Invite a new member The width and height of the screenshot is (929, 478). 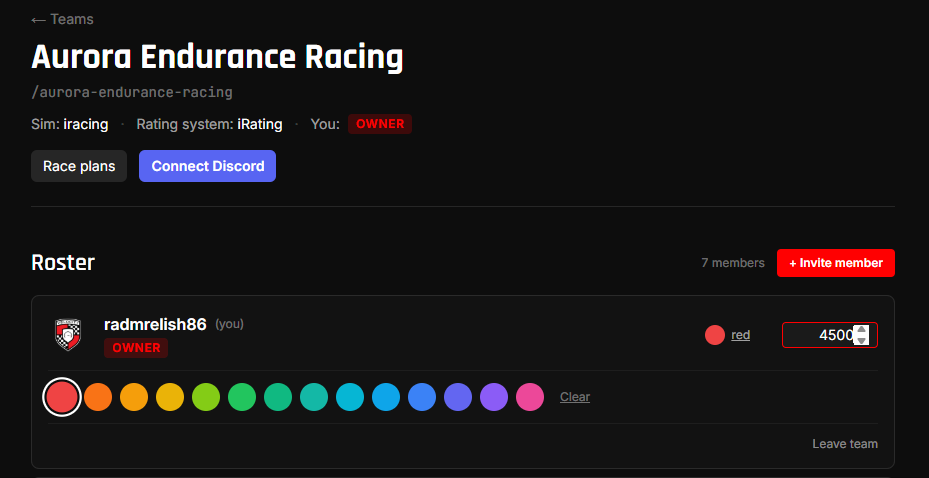click(835, 263)
